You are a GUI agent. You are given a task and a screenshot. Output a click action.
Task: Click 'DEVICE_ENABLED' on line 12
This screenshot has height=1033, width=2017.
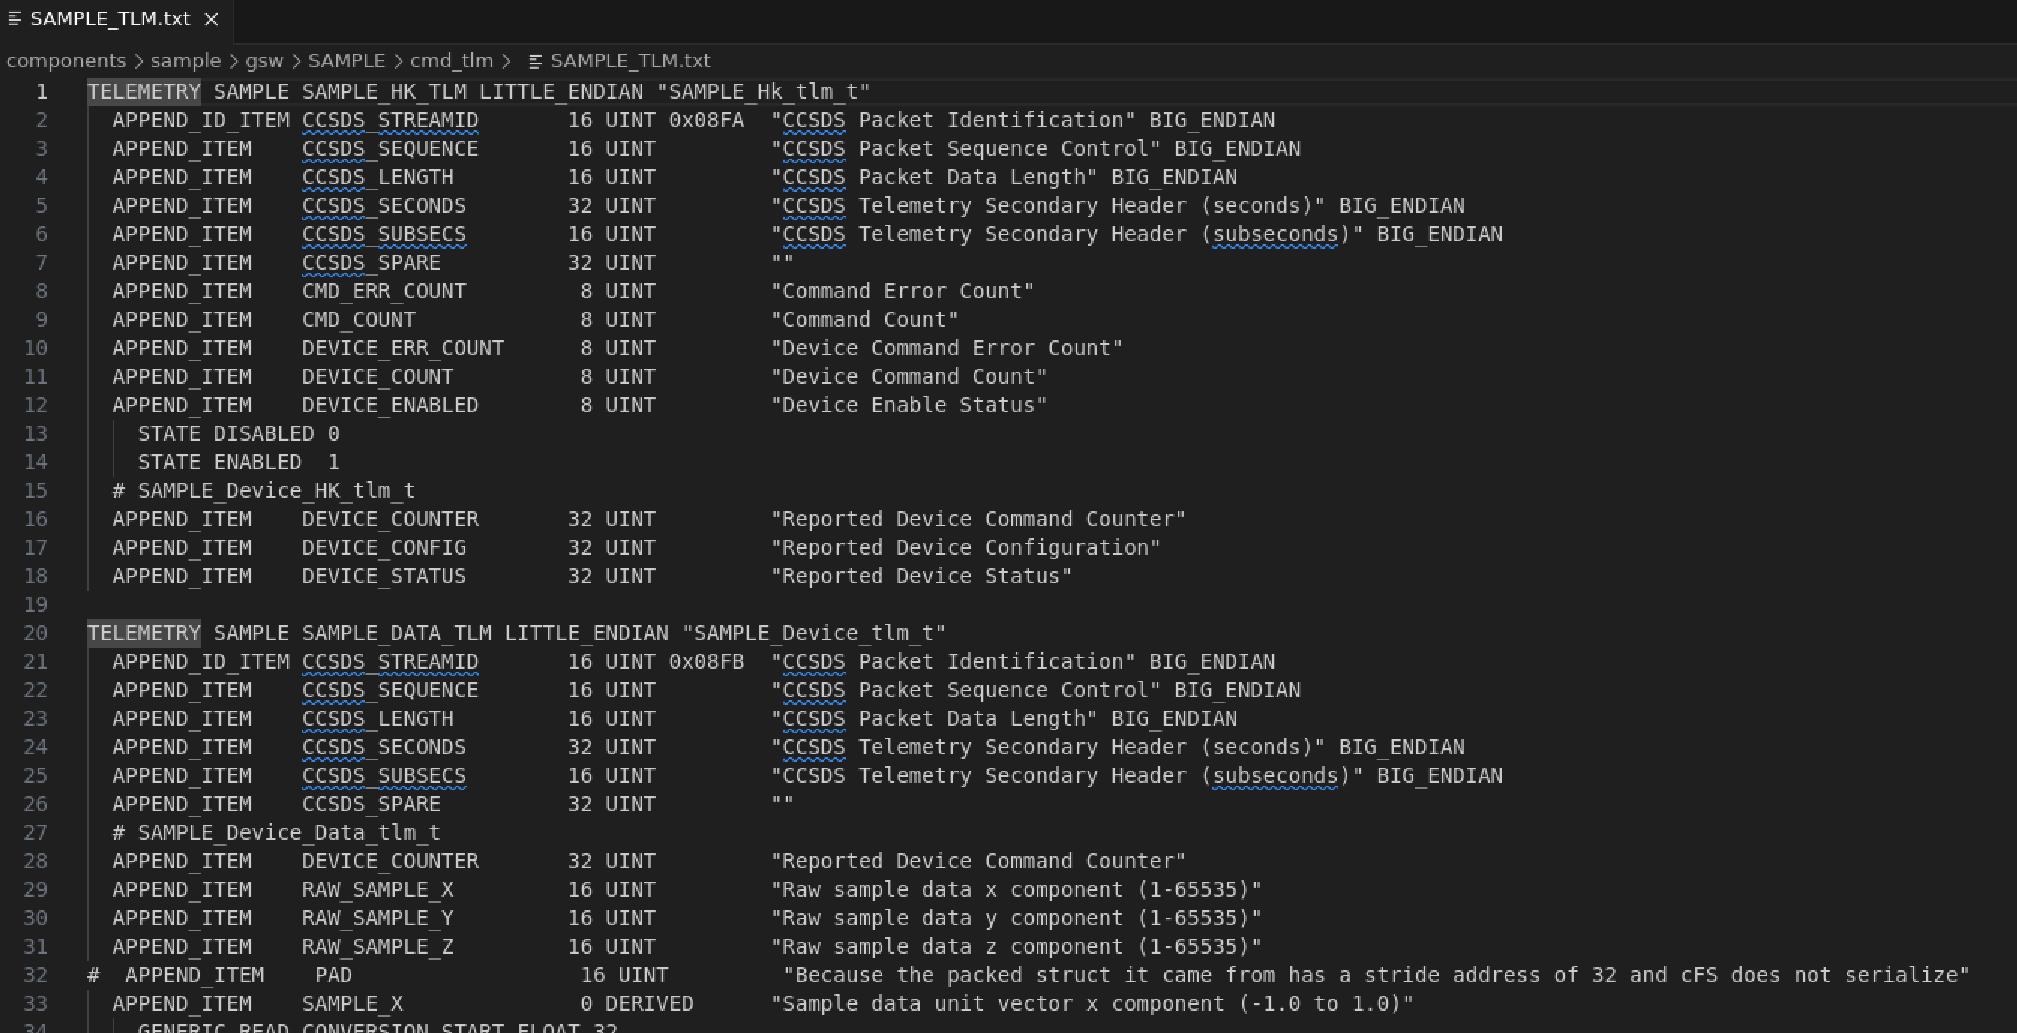390,405
